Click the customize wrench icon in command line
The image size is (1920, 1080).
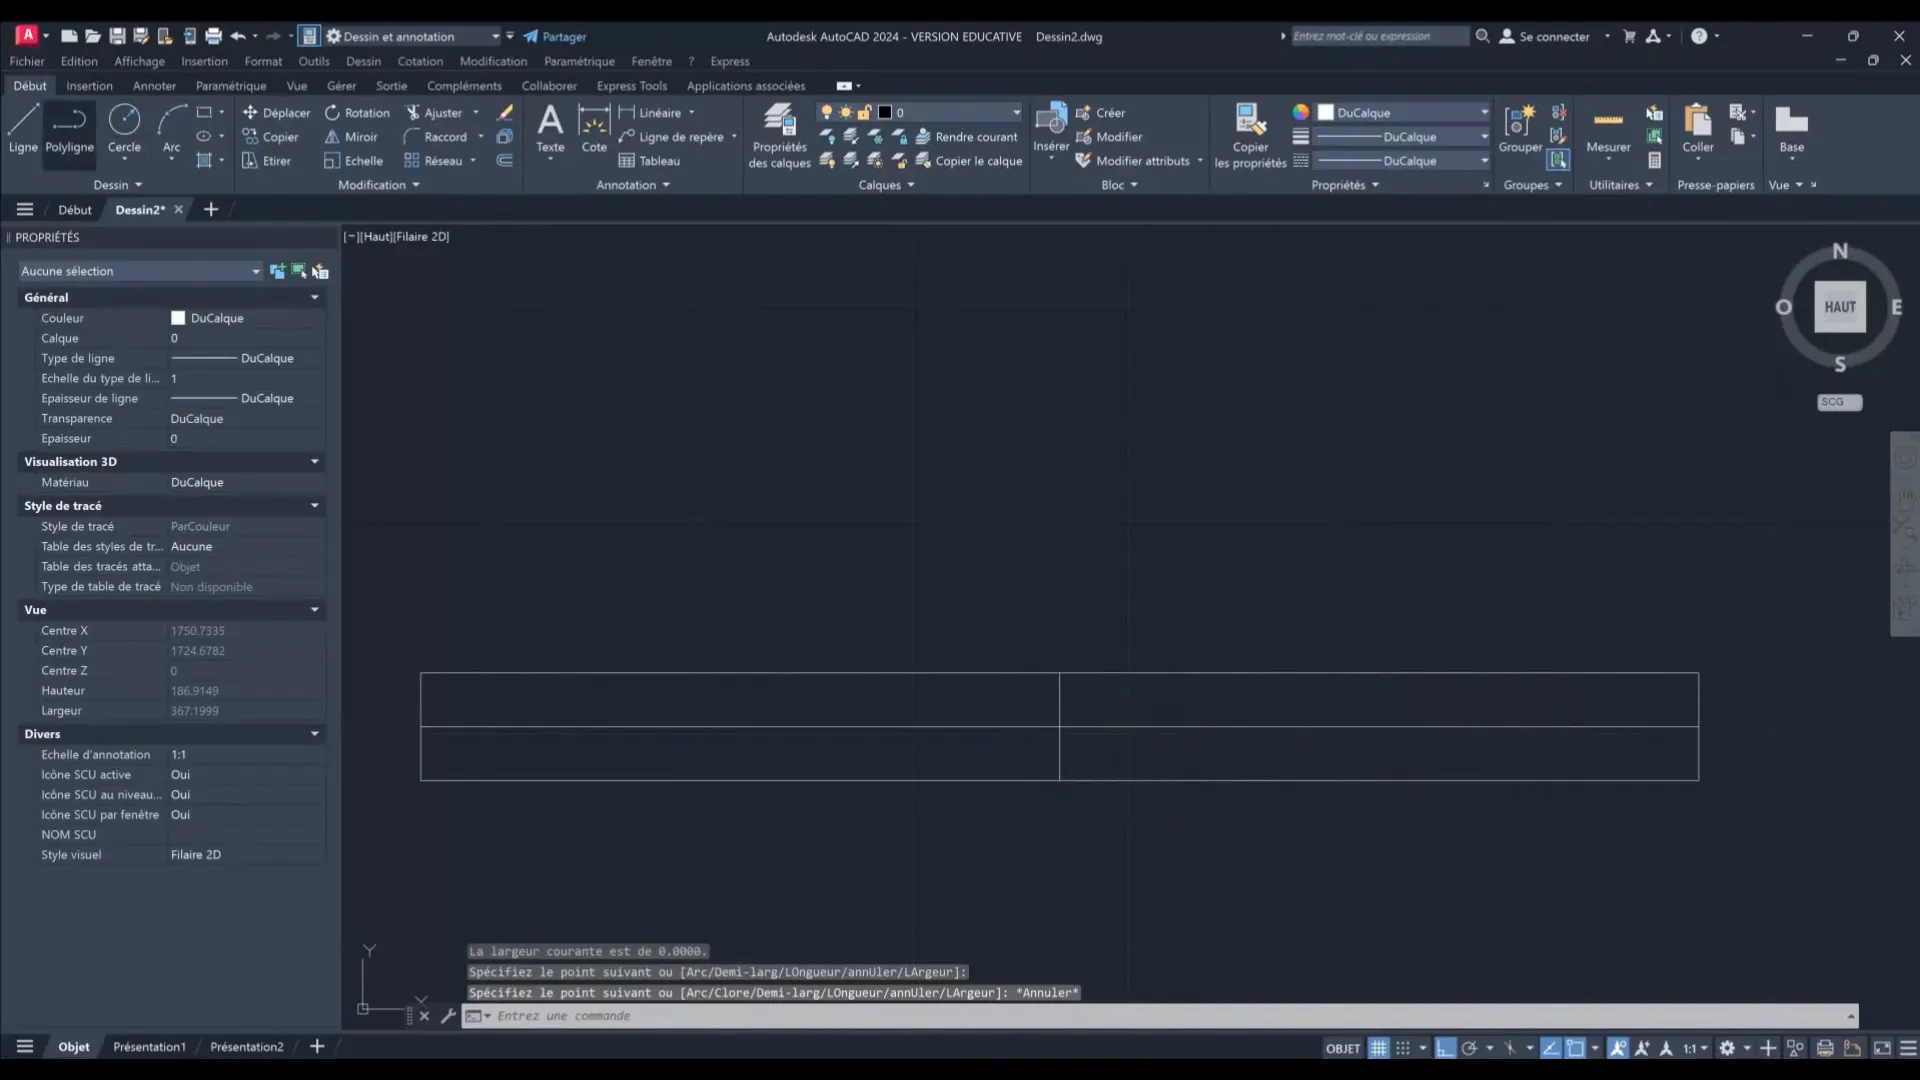tap(448, 1016)
